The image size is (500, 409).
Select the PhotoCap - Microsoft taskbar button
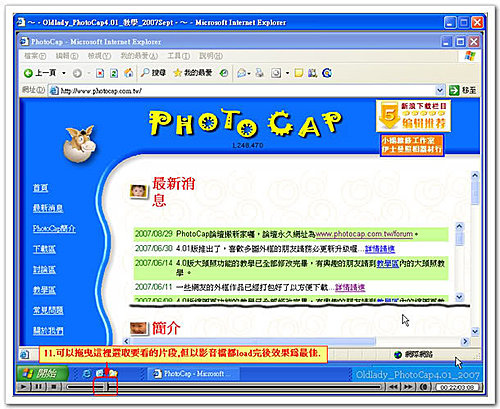[193, 374]
